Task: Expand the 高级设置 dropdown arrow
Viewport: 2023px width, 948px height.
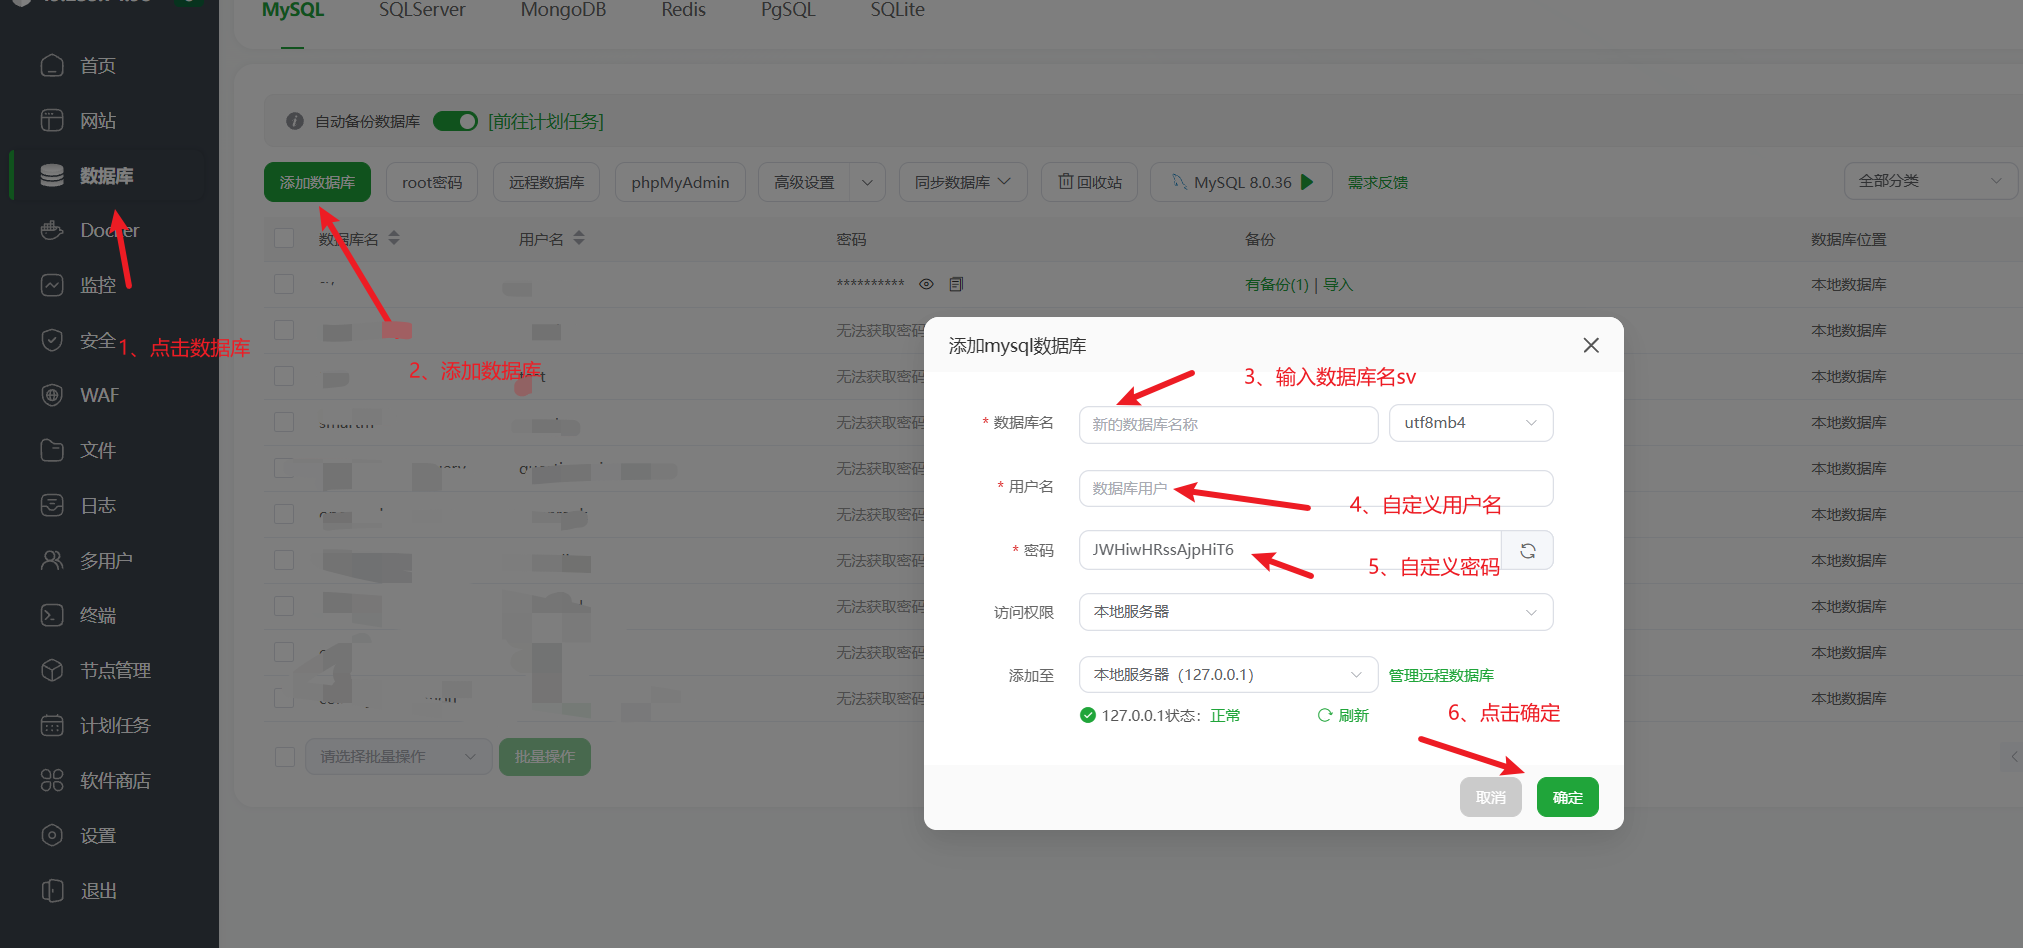Action: [x=867, y=182]
